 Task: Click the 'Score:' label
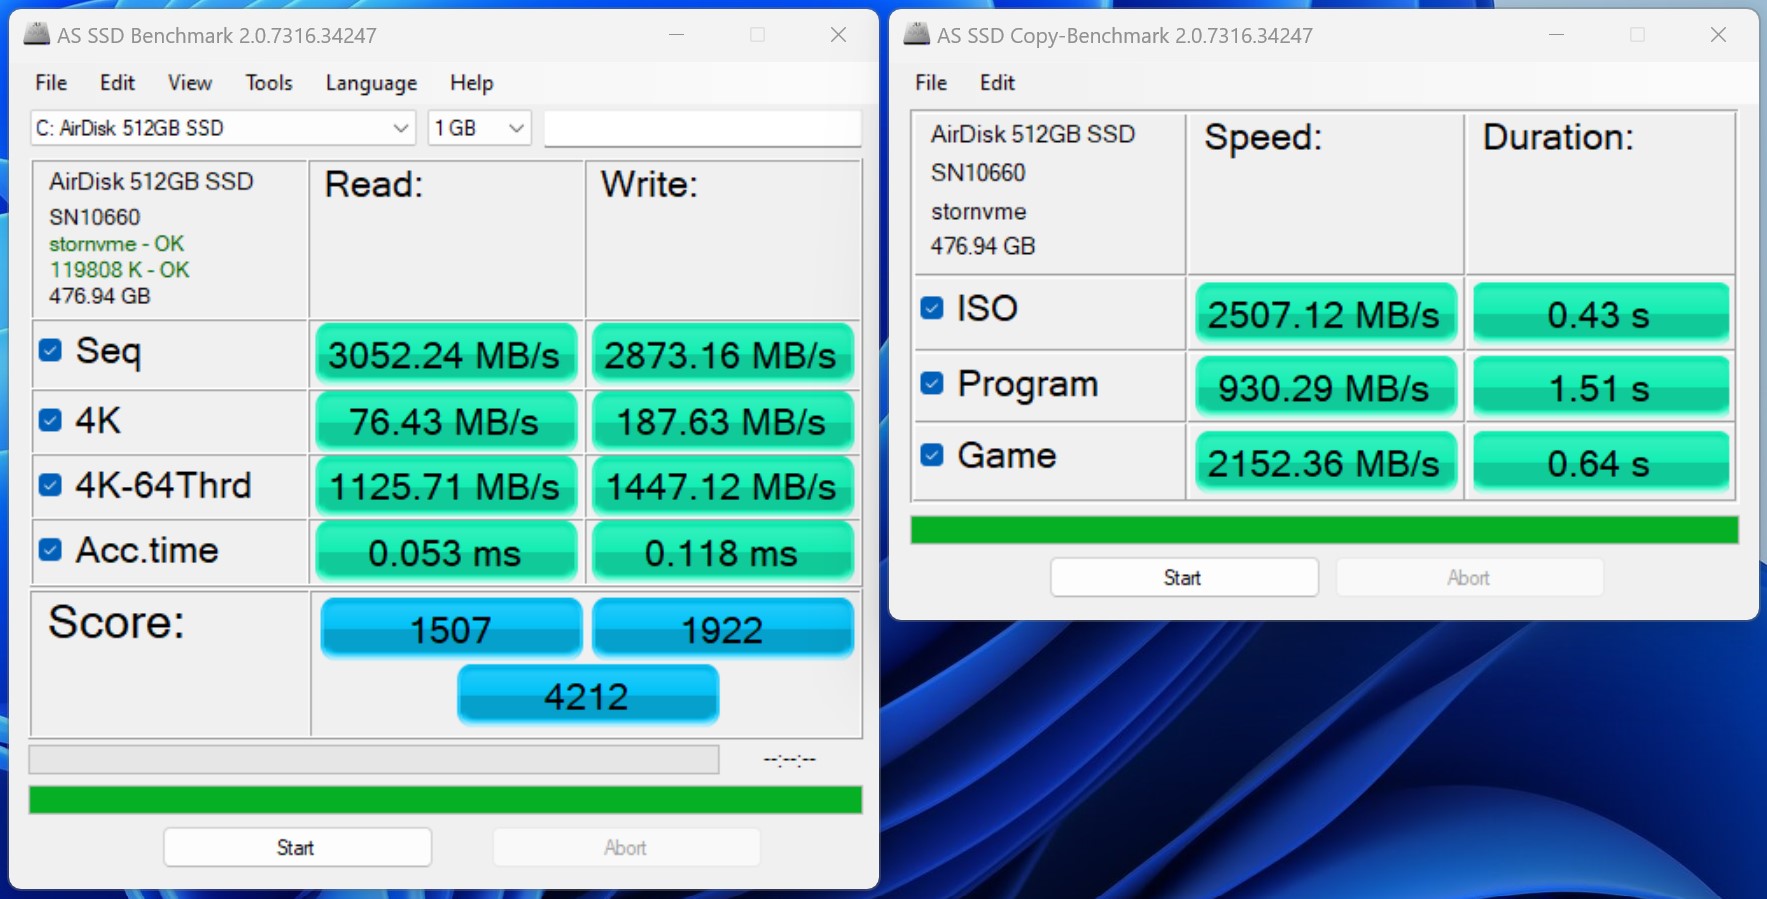click(116, 622)
